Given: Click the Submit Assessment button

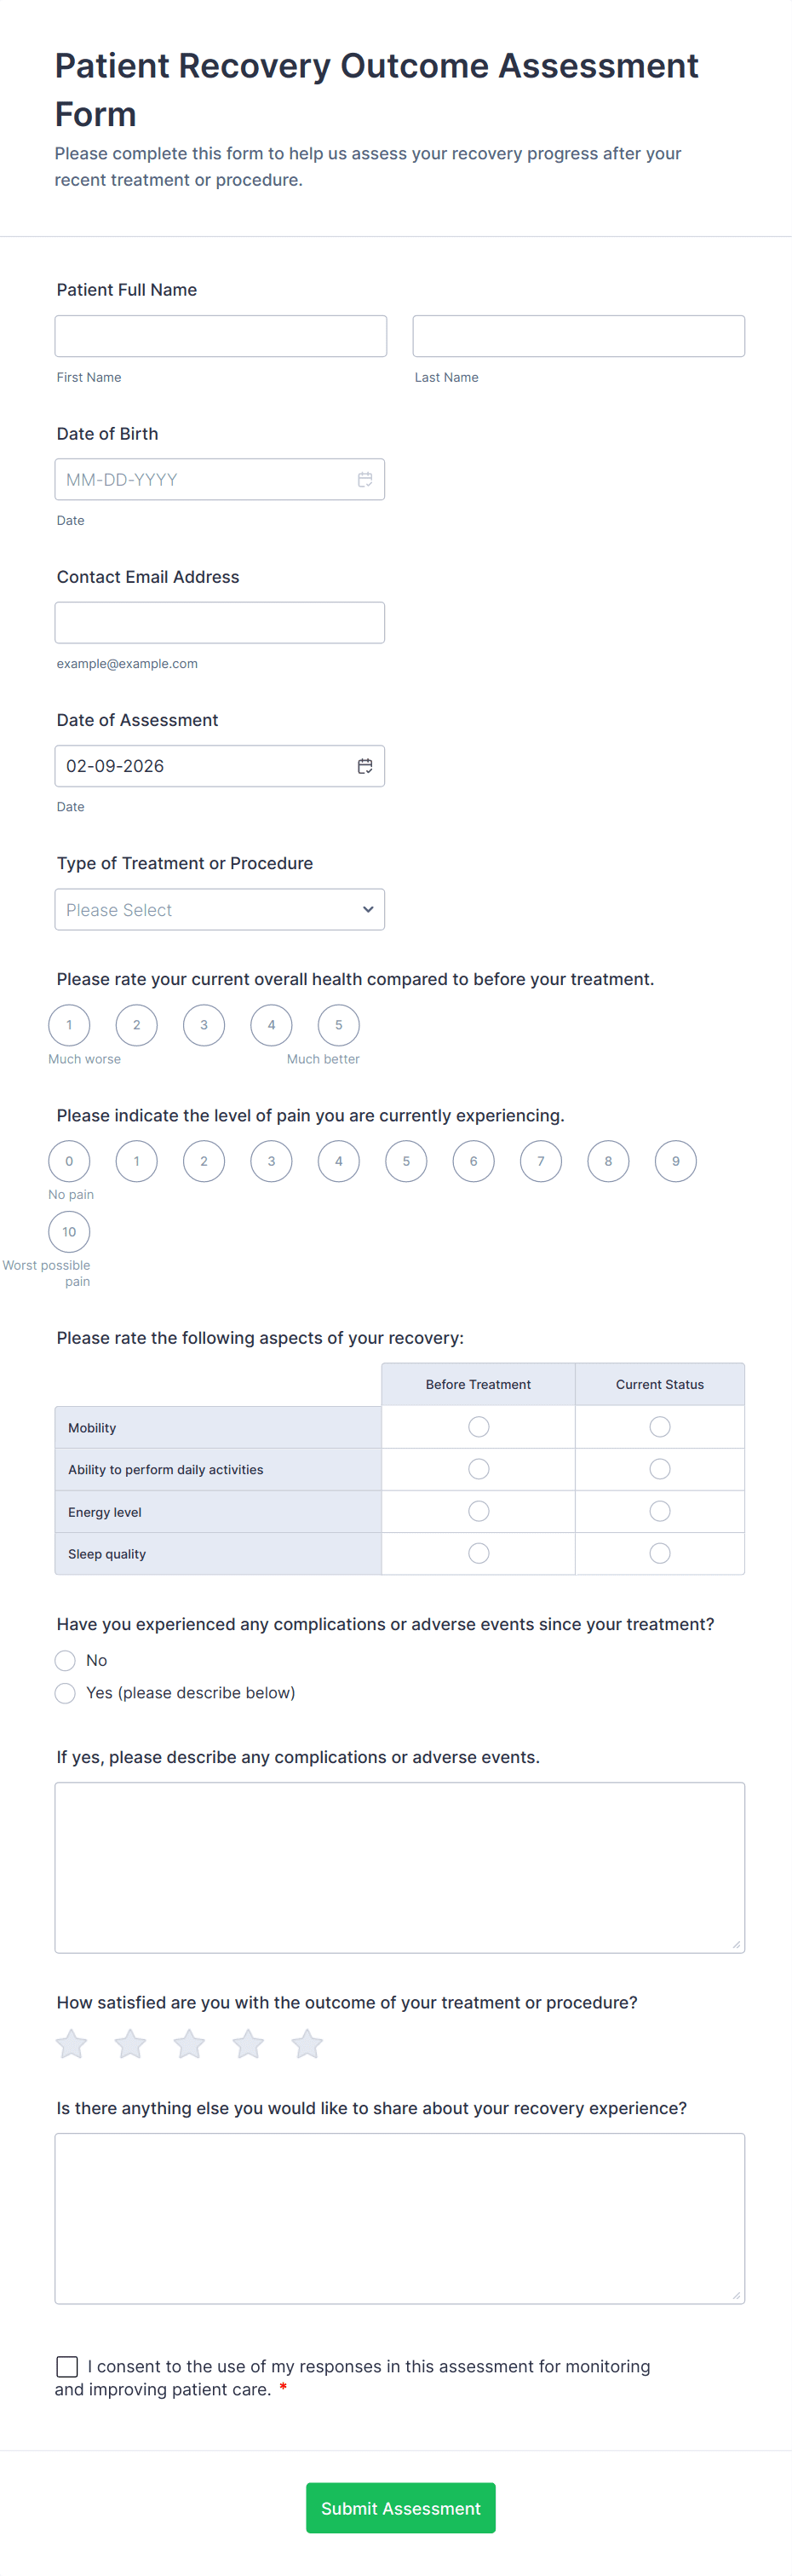Looking at the screenshot, I should click(x=400, y=2508).
